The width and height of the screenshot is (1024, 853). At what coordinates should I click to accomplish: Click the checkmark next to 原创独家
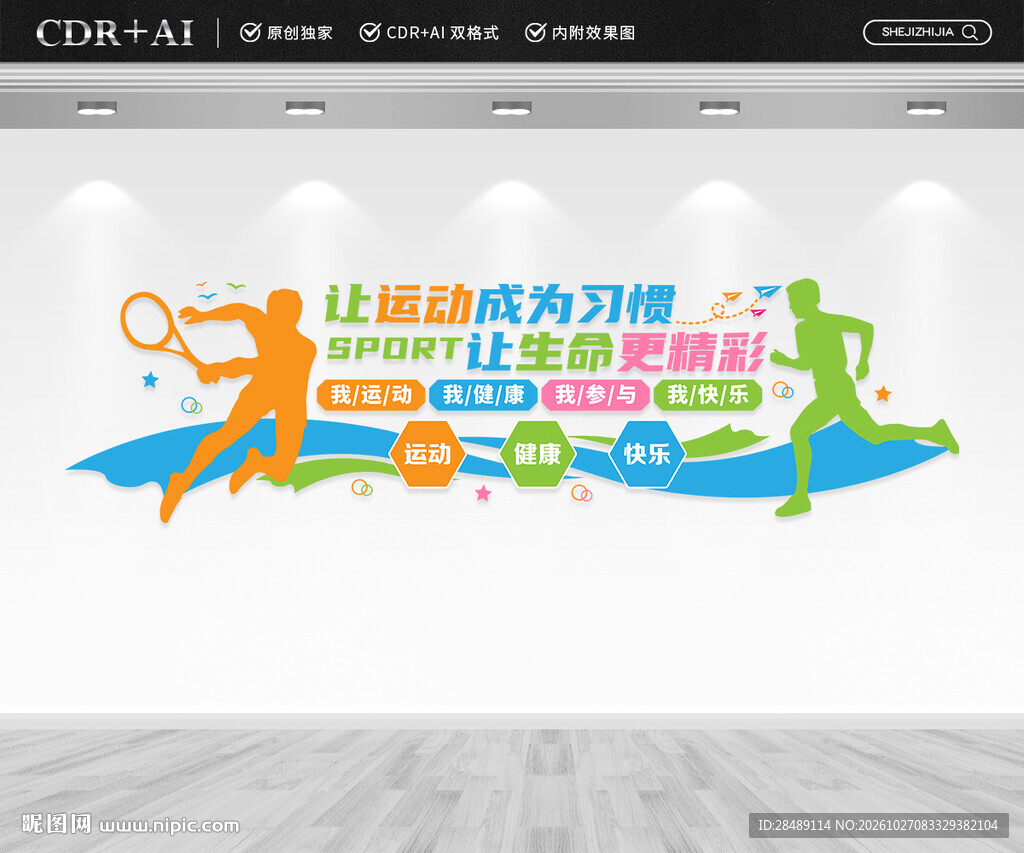point(250,32)
